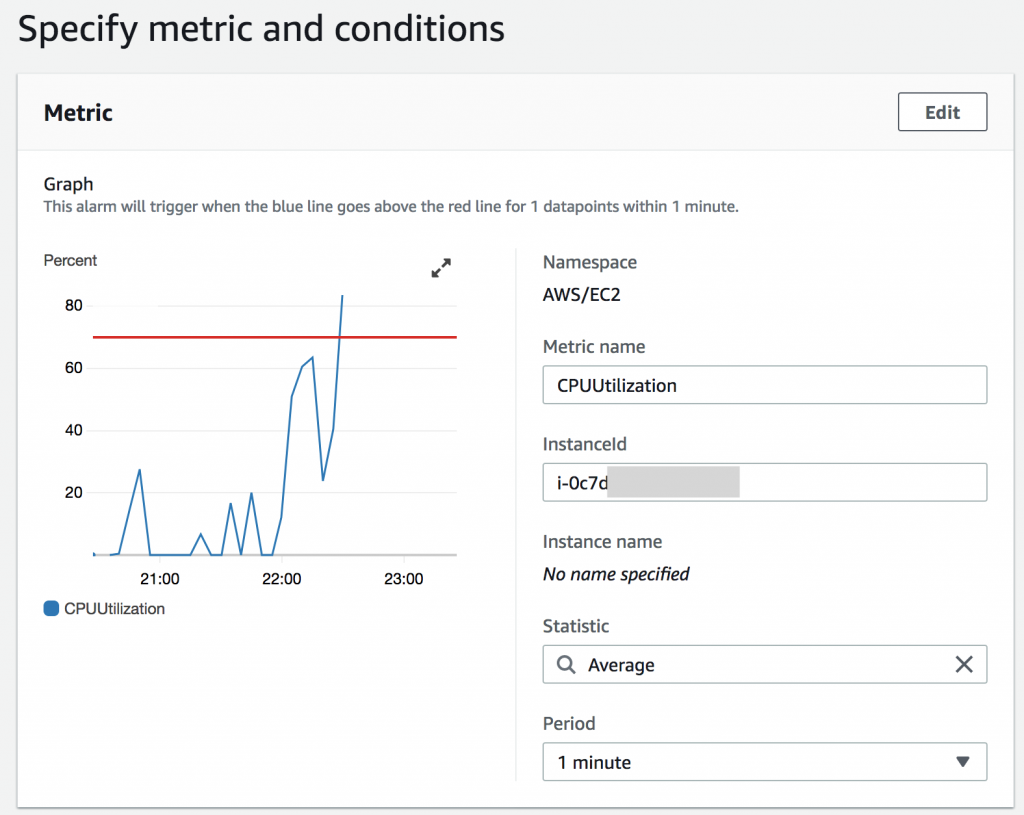Open the Period dropdown
This screenshot has width=1024, height=815.
click(963, 761)
